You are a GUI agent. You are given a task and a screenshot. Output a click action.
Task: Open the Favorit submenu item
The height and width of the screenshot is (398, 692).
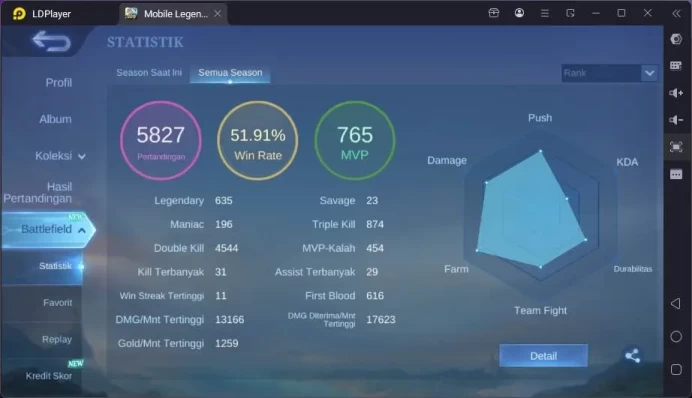(57, 302)
